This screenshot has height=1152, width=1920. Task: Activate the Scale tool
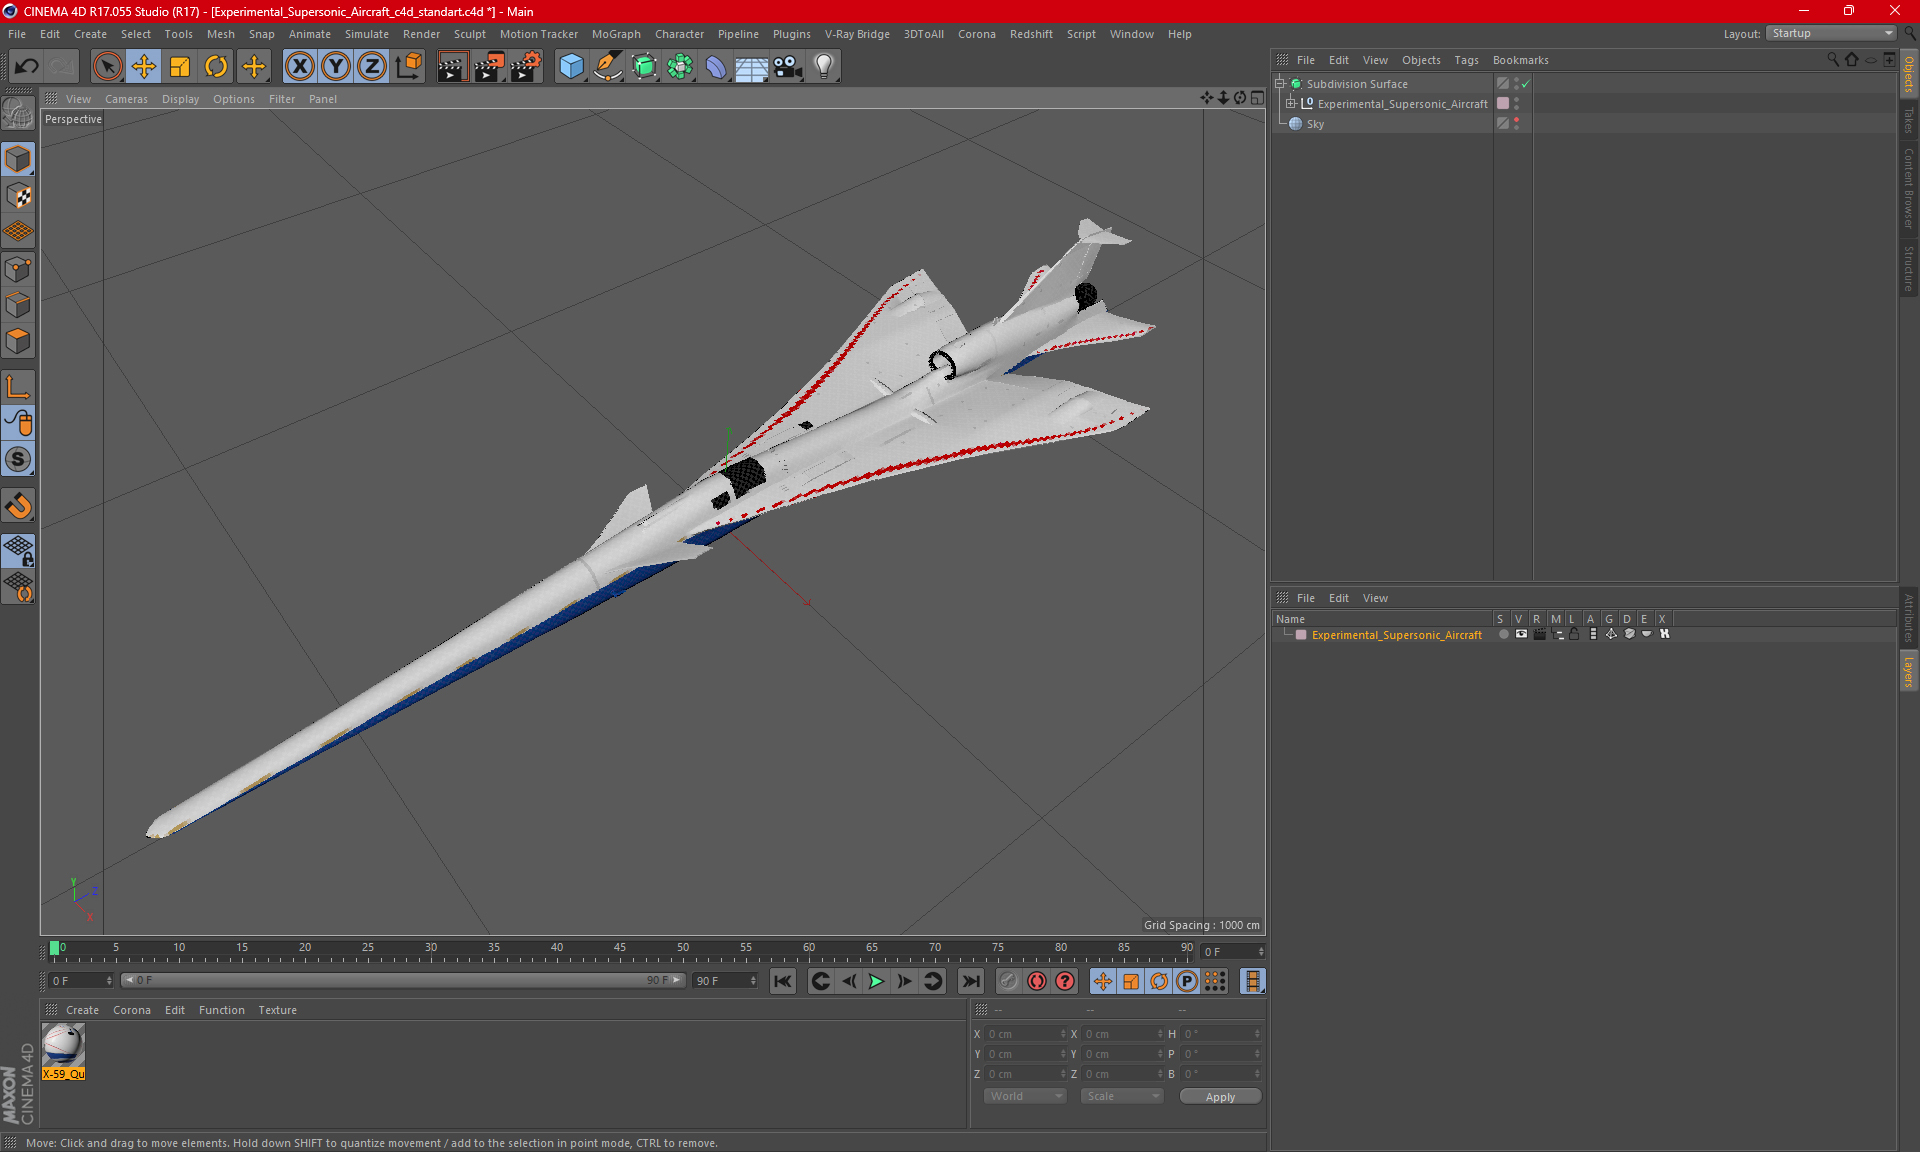coord(180,67)
